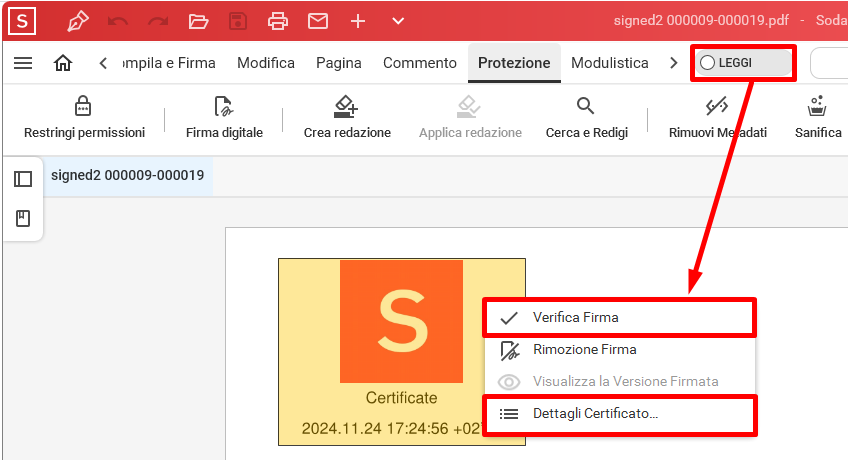Open the Cerca e Redigi tool

tap(587, 117)
